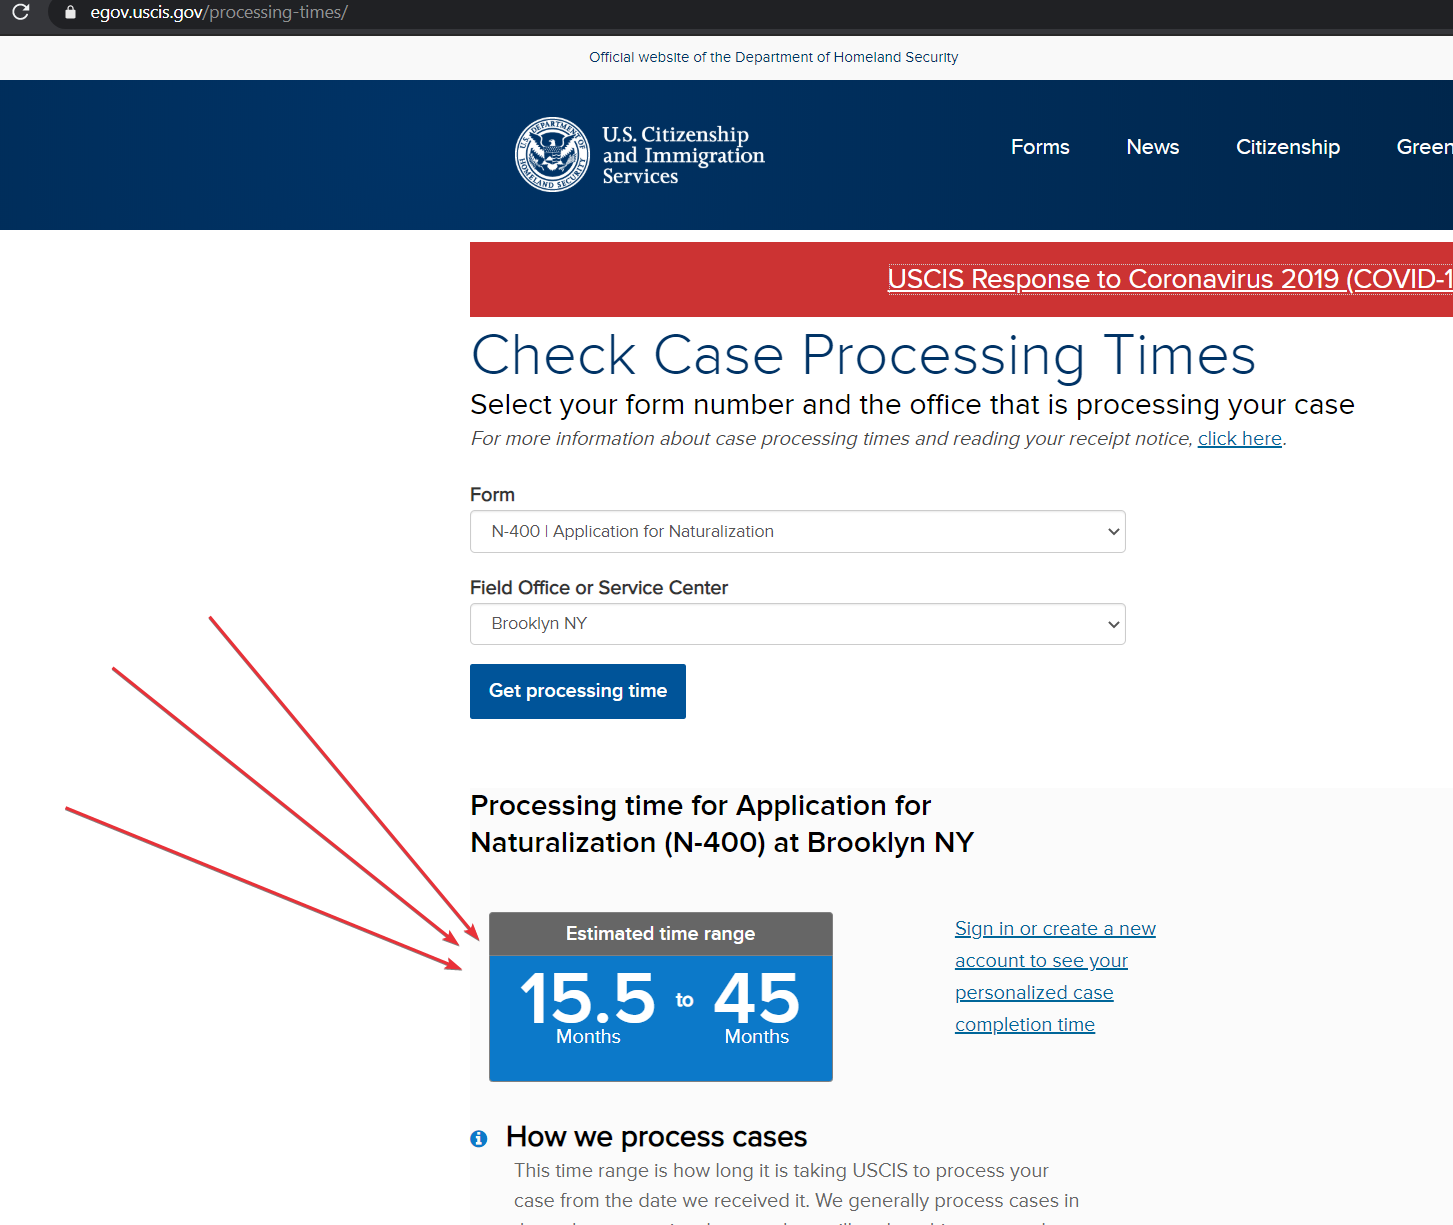This screenshot has width=1453, height=1225.
Task: Click the padlock site security icon
Action: click(70, 12)
